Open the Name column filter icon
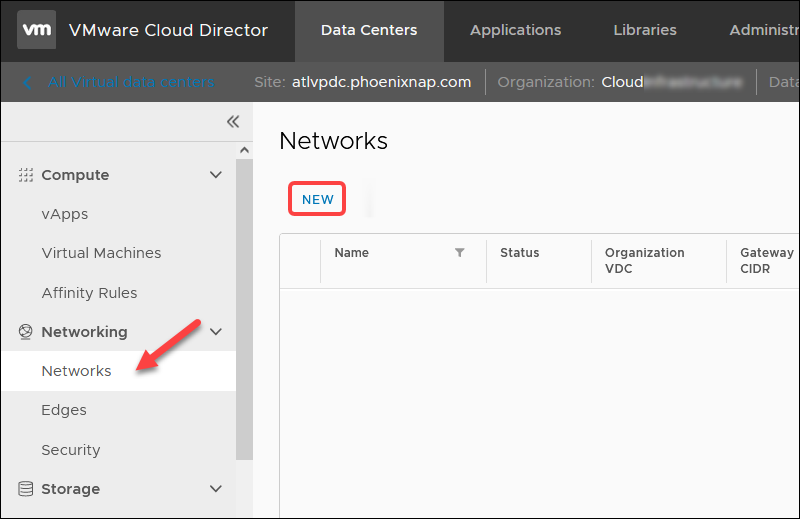 (460, 253)
